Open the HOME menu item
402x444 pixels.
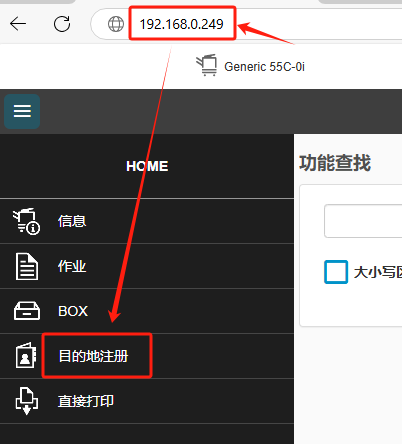(x=147, y=166)
